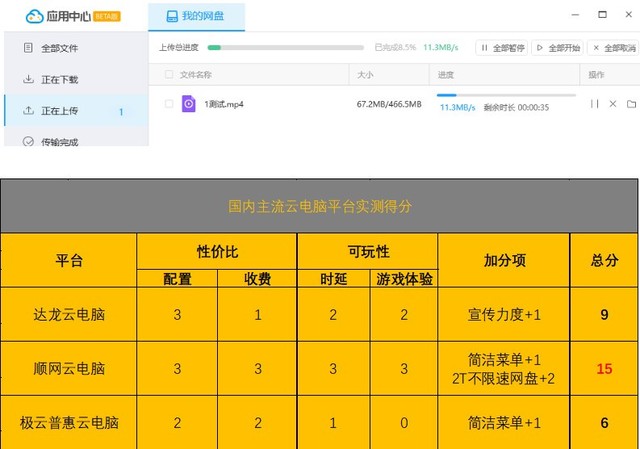The image size is (640, 449).
Task: Click the 我的网盘 drive icon
Action: pos(172,16)
